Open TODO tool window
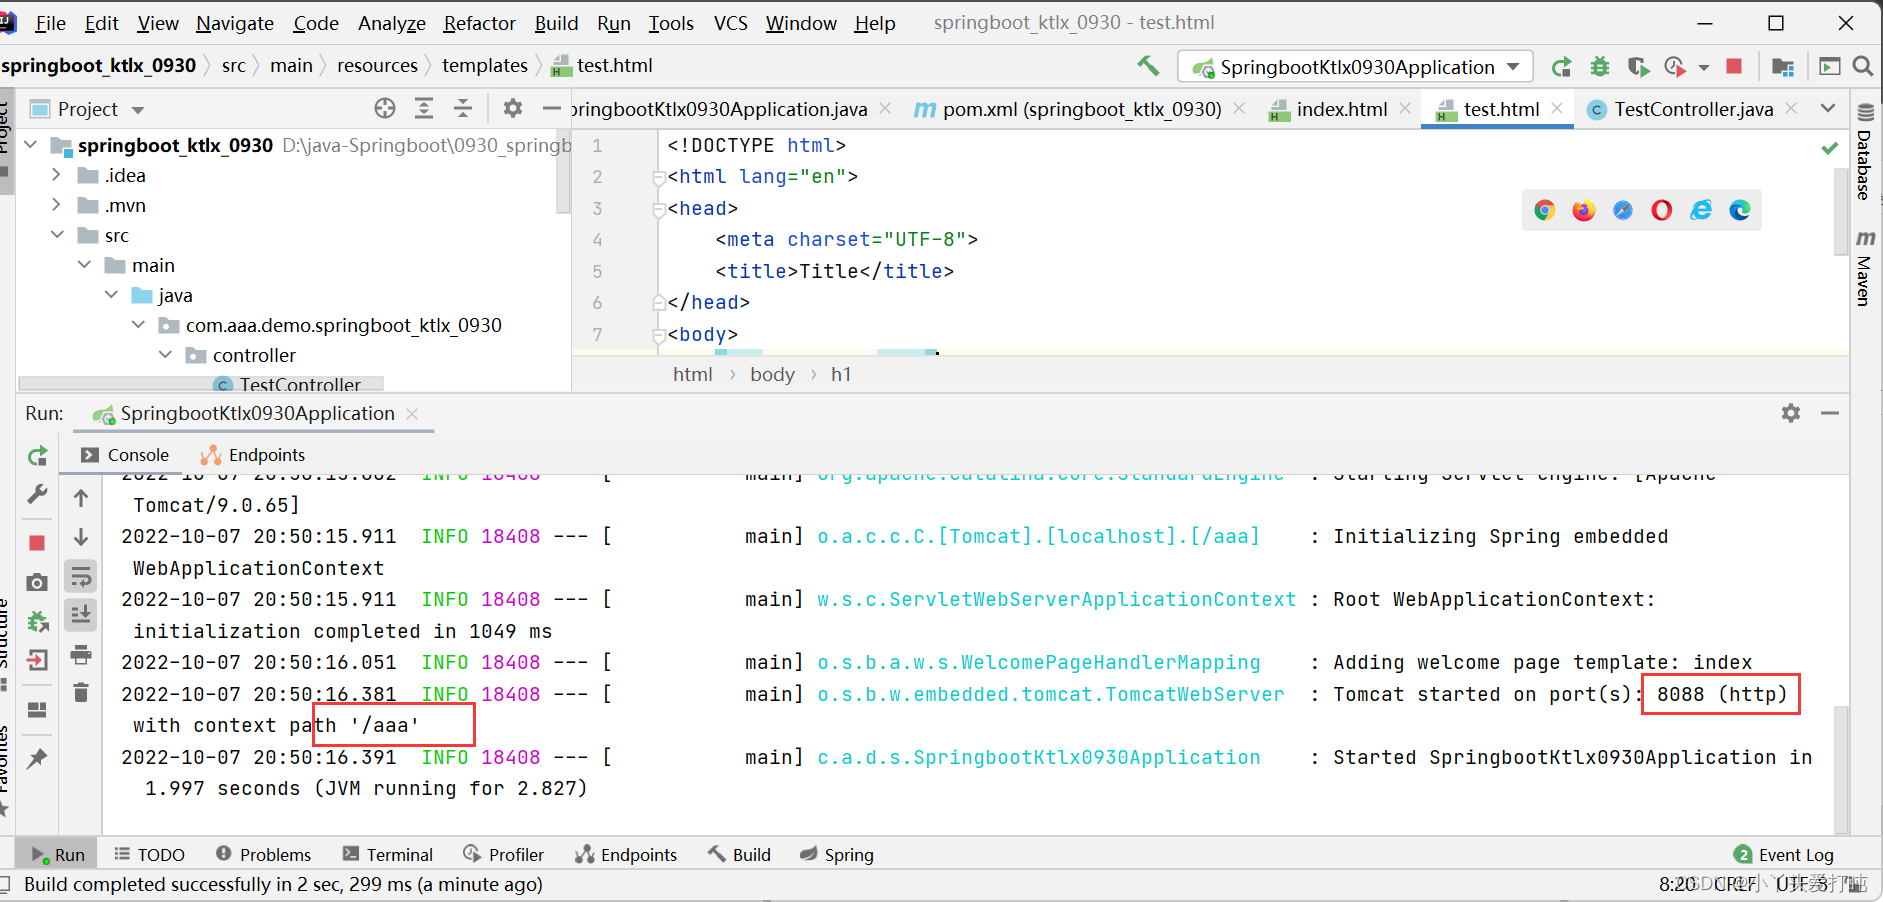 (150, 855)
